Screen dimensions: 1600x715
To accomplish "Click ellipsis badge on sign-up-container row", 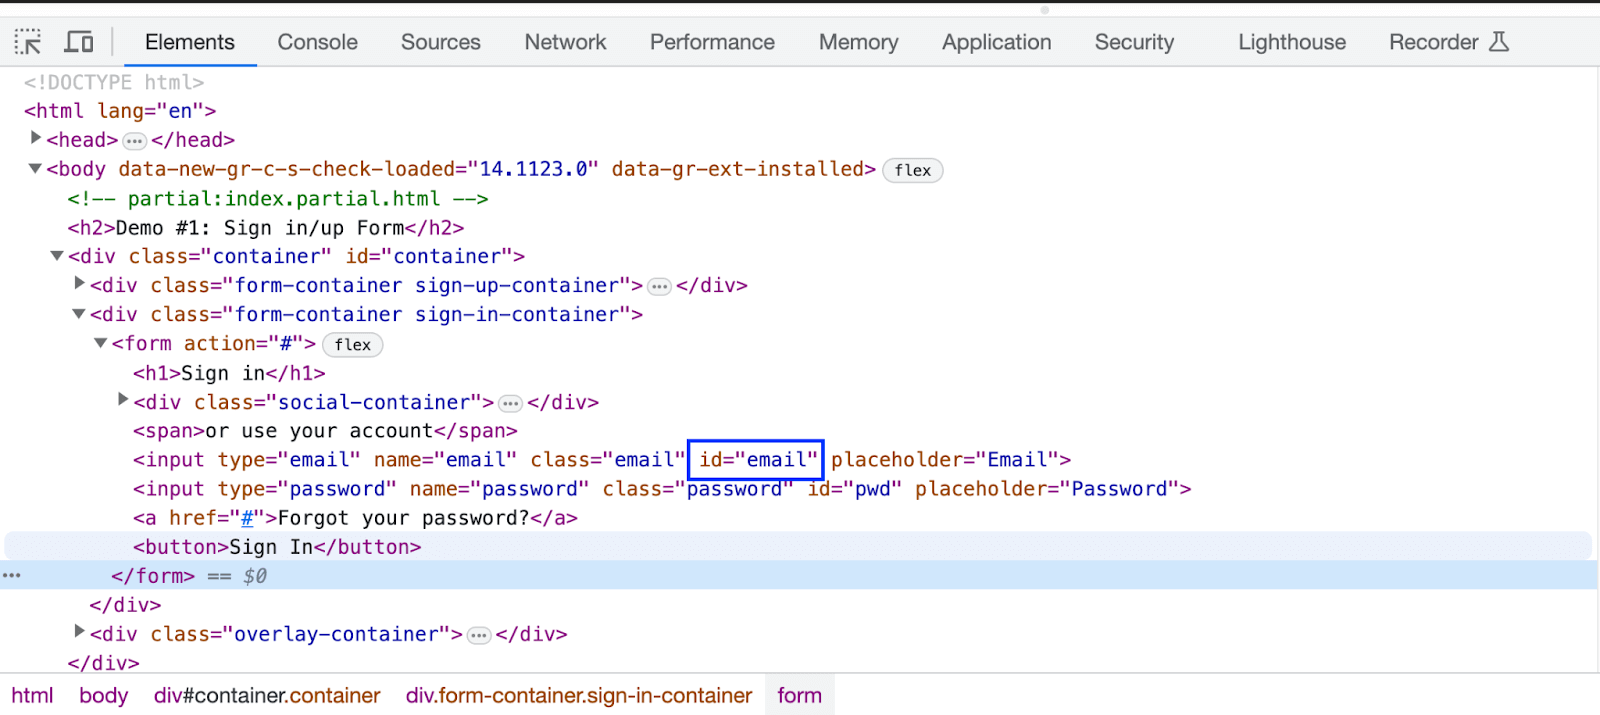I will click(x=659, y=287).
